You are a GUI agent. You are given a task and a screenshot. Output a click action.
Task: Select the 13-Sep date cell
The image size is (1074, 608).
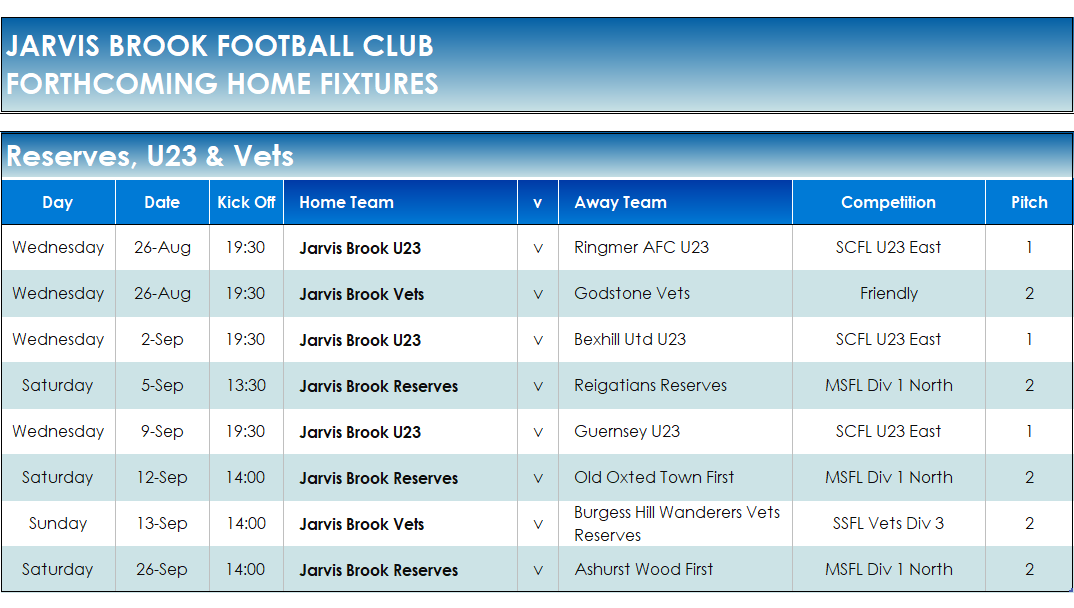point(162,523)
